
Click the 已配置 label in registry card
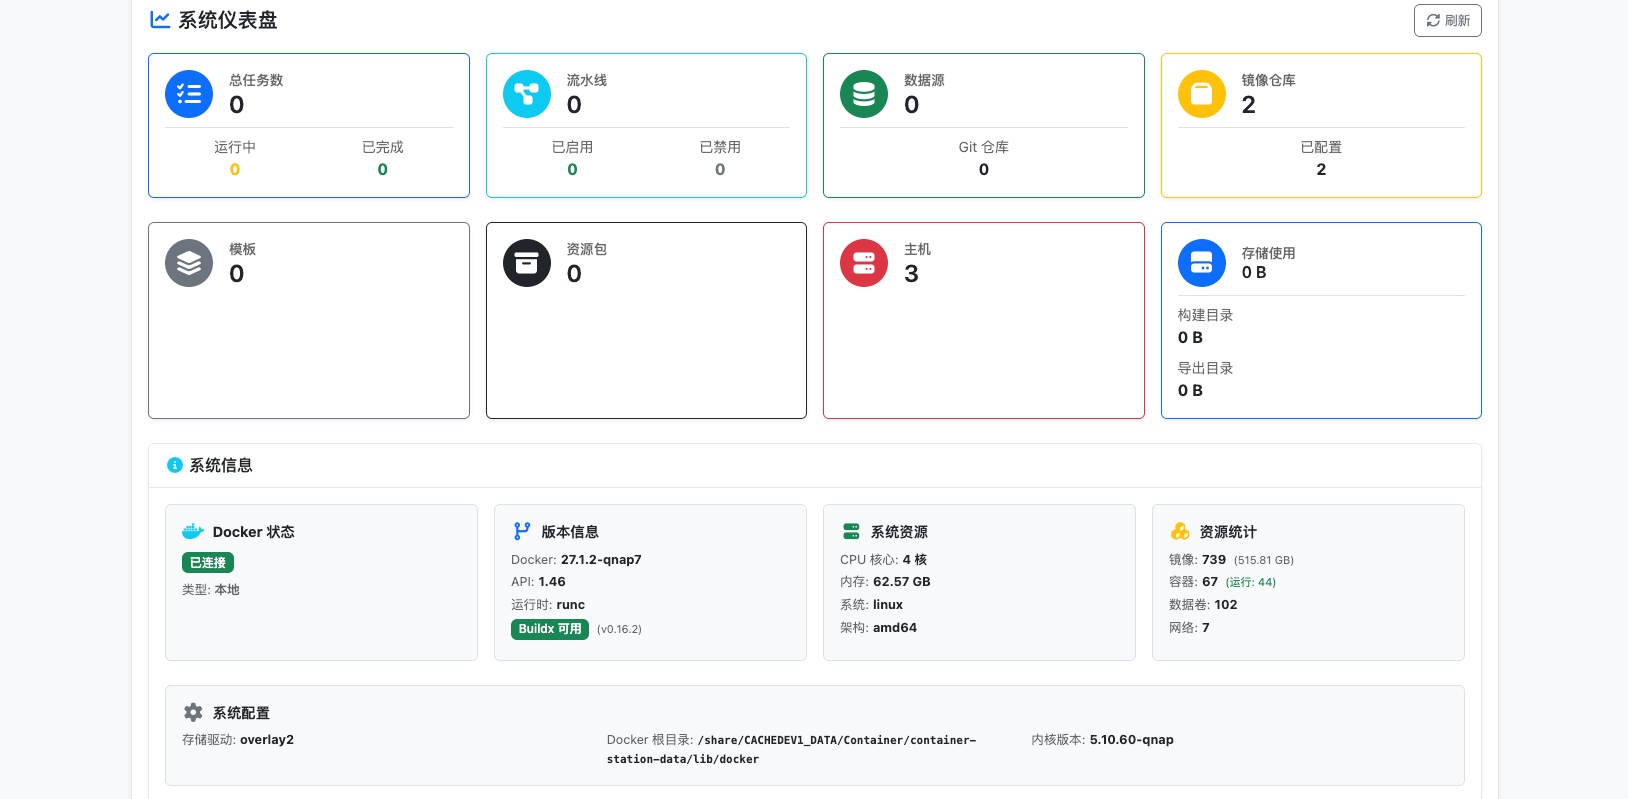tap(1321, 147)
